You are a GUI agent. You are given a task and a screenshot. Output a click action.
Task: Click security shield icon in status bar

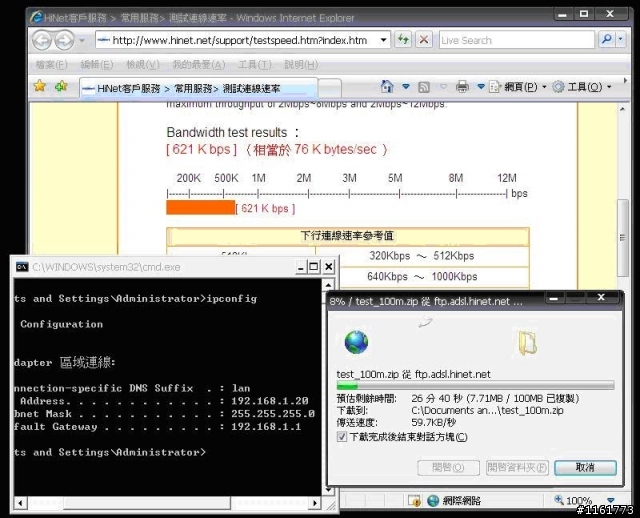414,500
